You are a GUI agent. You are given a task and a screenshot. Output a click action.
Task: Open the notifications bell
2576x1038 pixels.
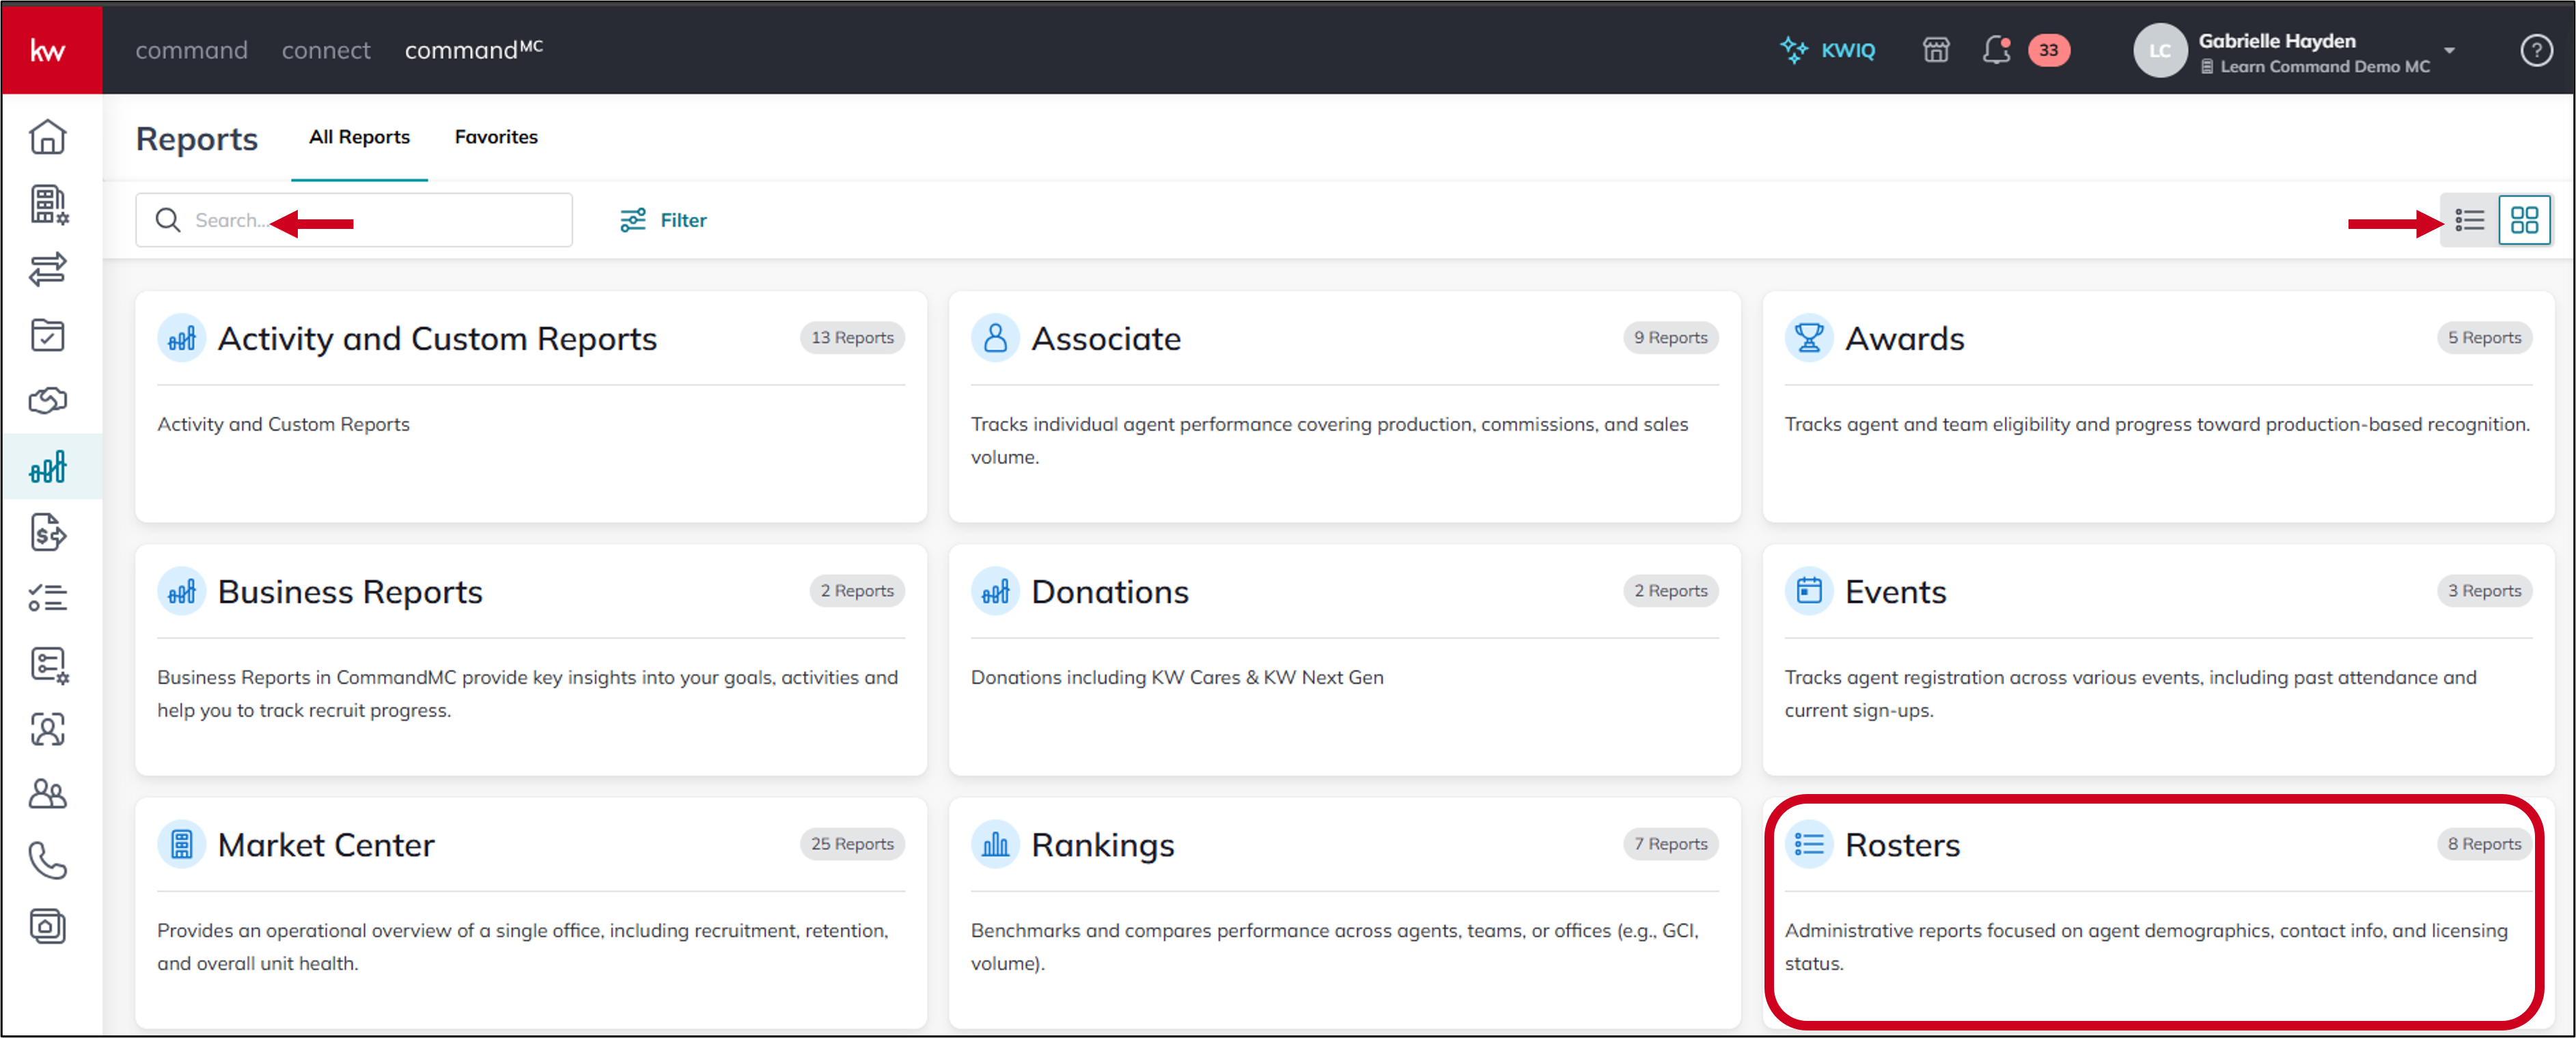click(x=1996, y=50)
